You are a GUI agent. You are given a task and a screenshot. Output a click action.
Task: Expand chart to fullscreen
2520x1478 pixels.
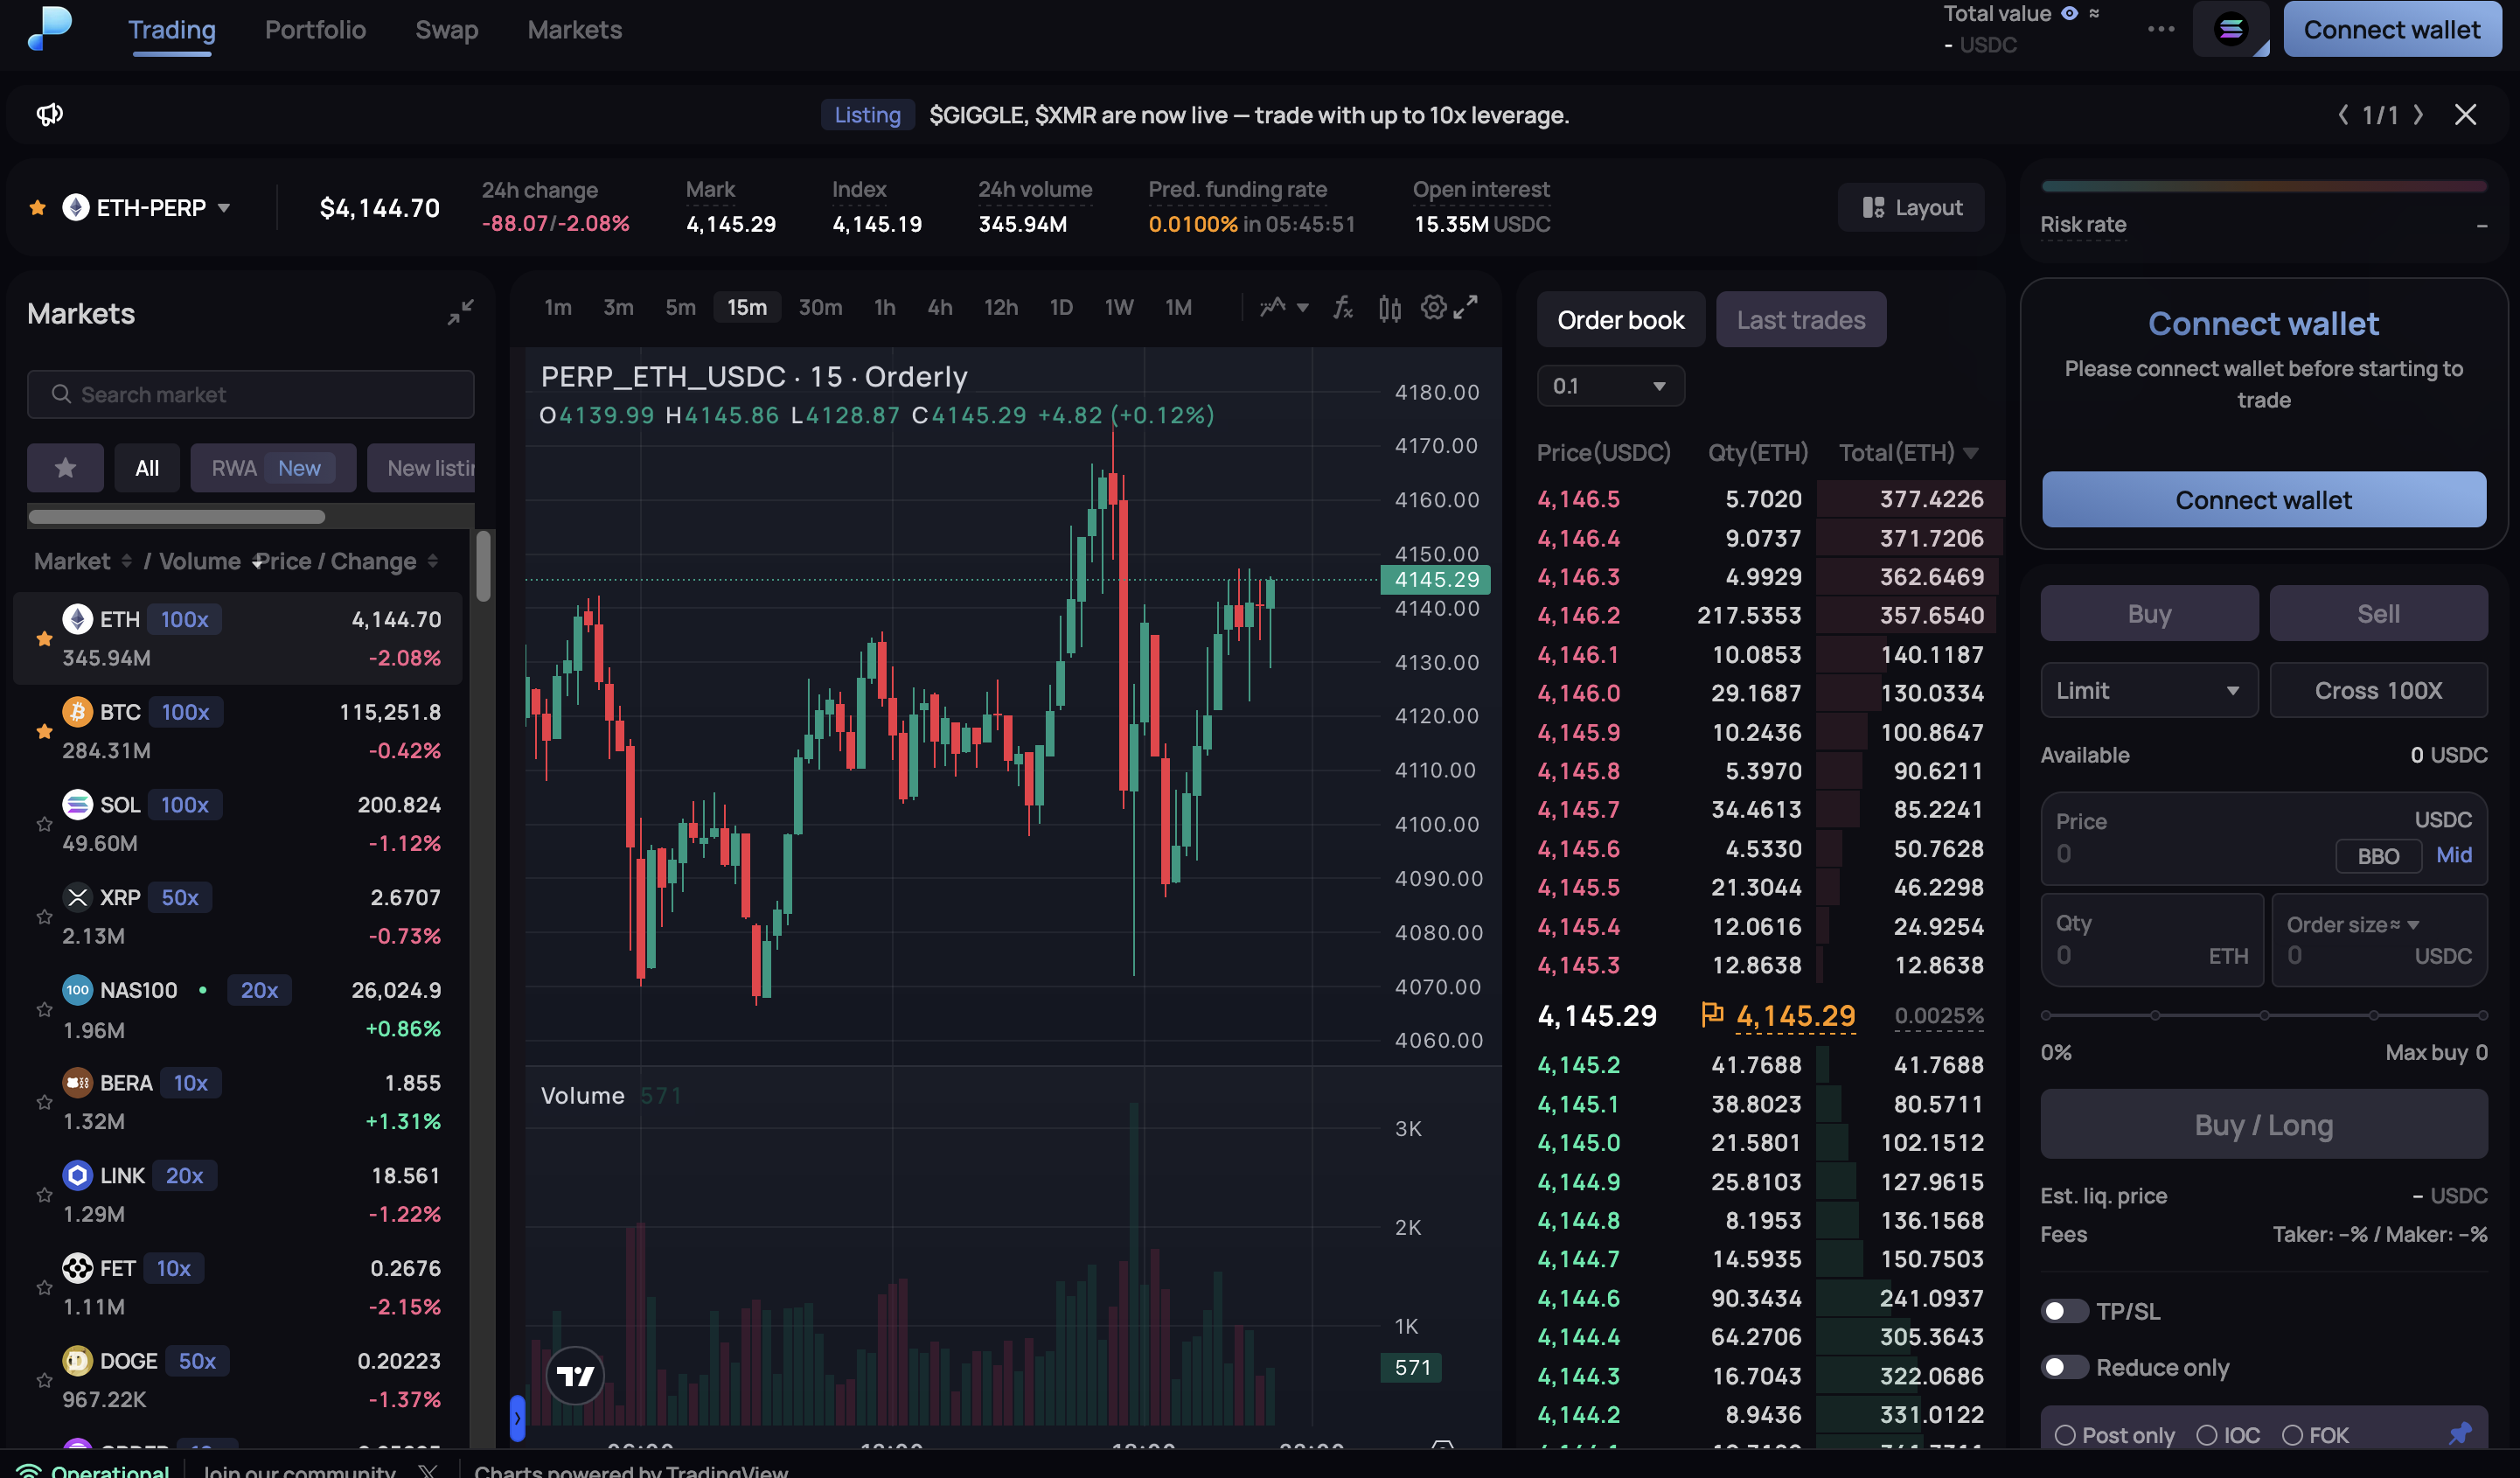(x=1468, y=308)
